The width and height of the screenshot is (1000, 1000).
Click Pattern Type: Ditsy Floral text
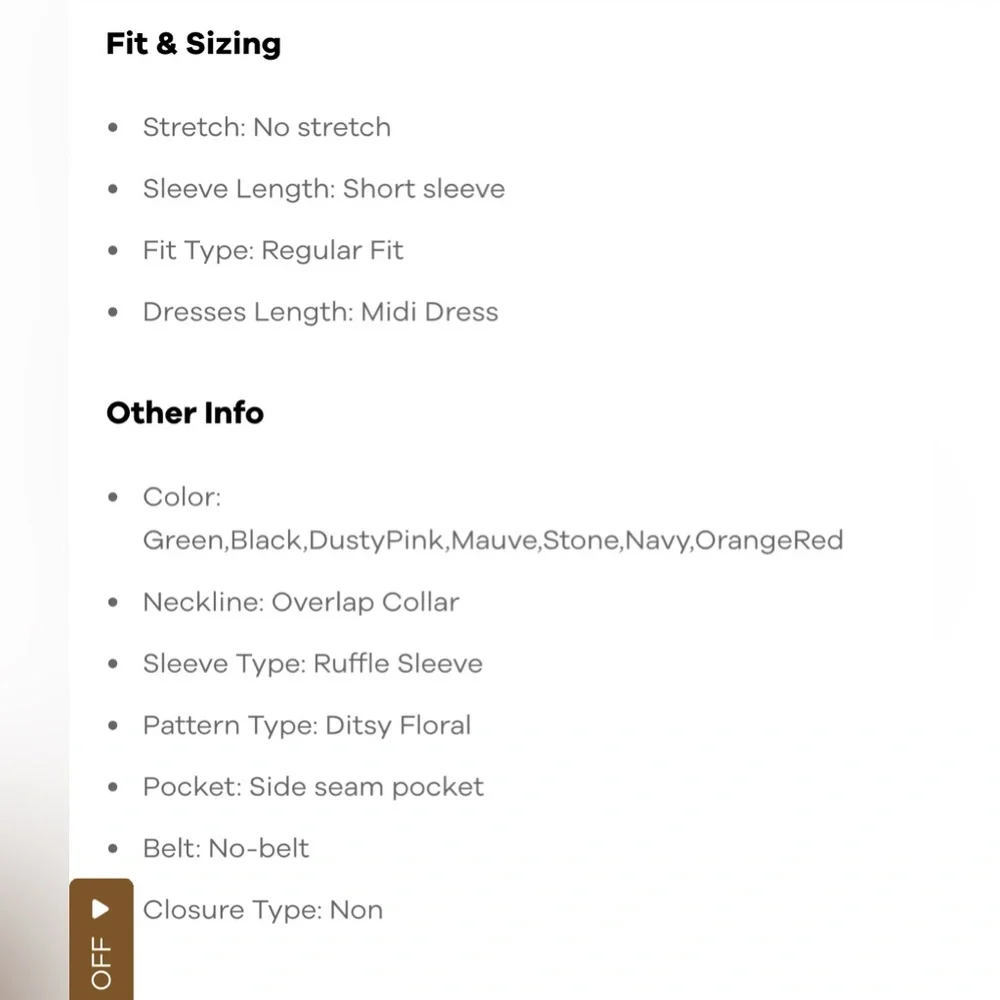coord(307,725)
